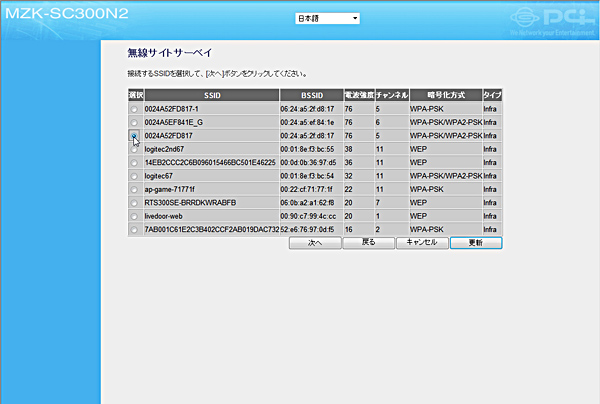Click the SSID column header
600x404 pixels.
click(x=211, y=94)
